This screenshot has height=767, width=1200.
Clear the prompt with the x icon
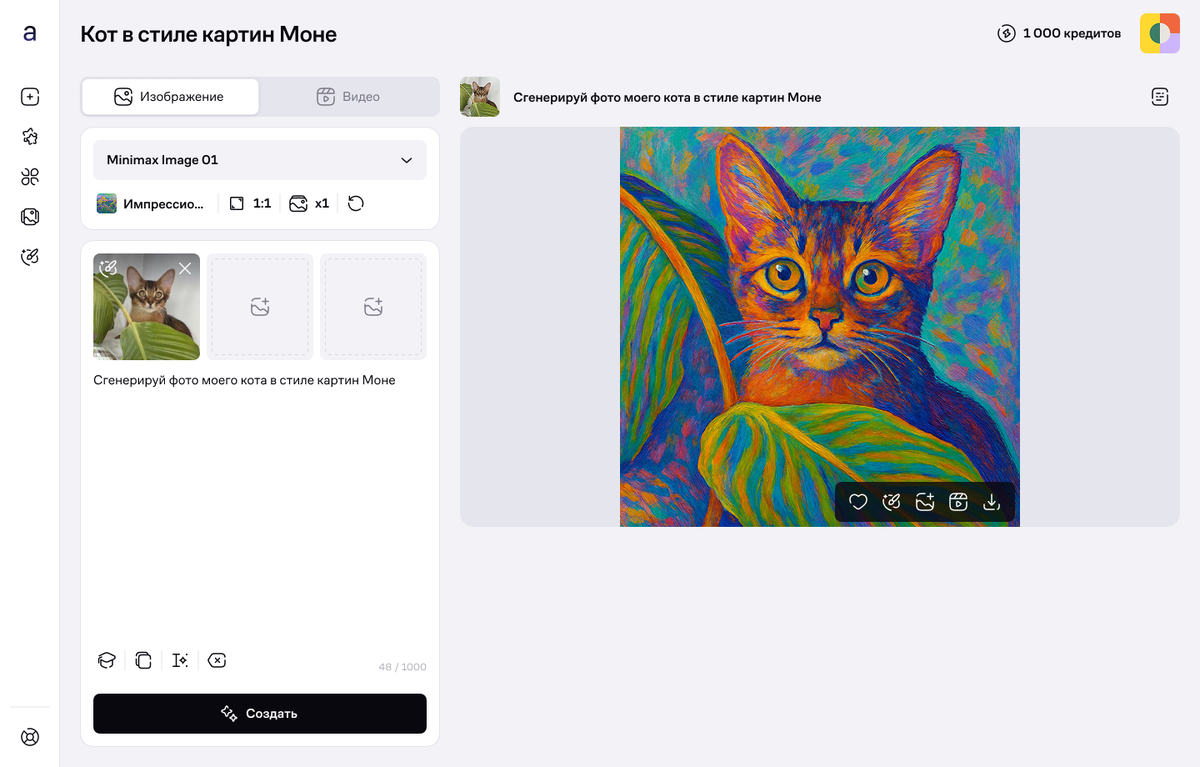point(217,660)
